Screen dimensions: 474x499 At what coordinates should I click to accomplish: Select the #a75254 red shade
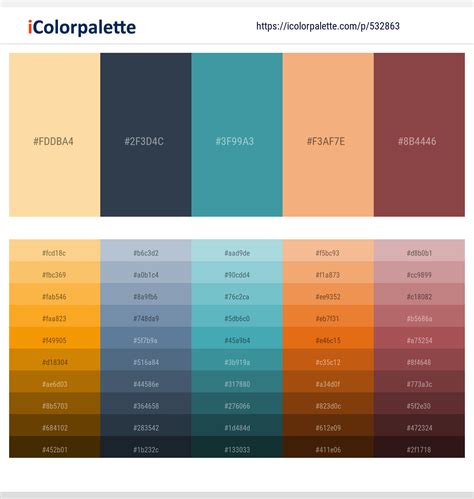pyautogui.click(x=419, y=338)
